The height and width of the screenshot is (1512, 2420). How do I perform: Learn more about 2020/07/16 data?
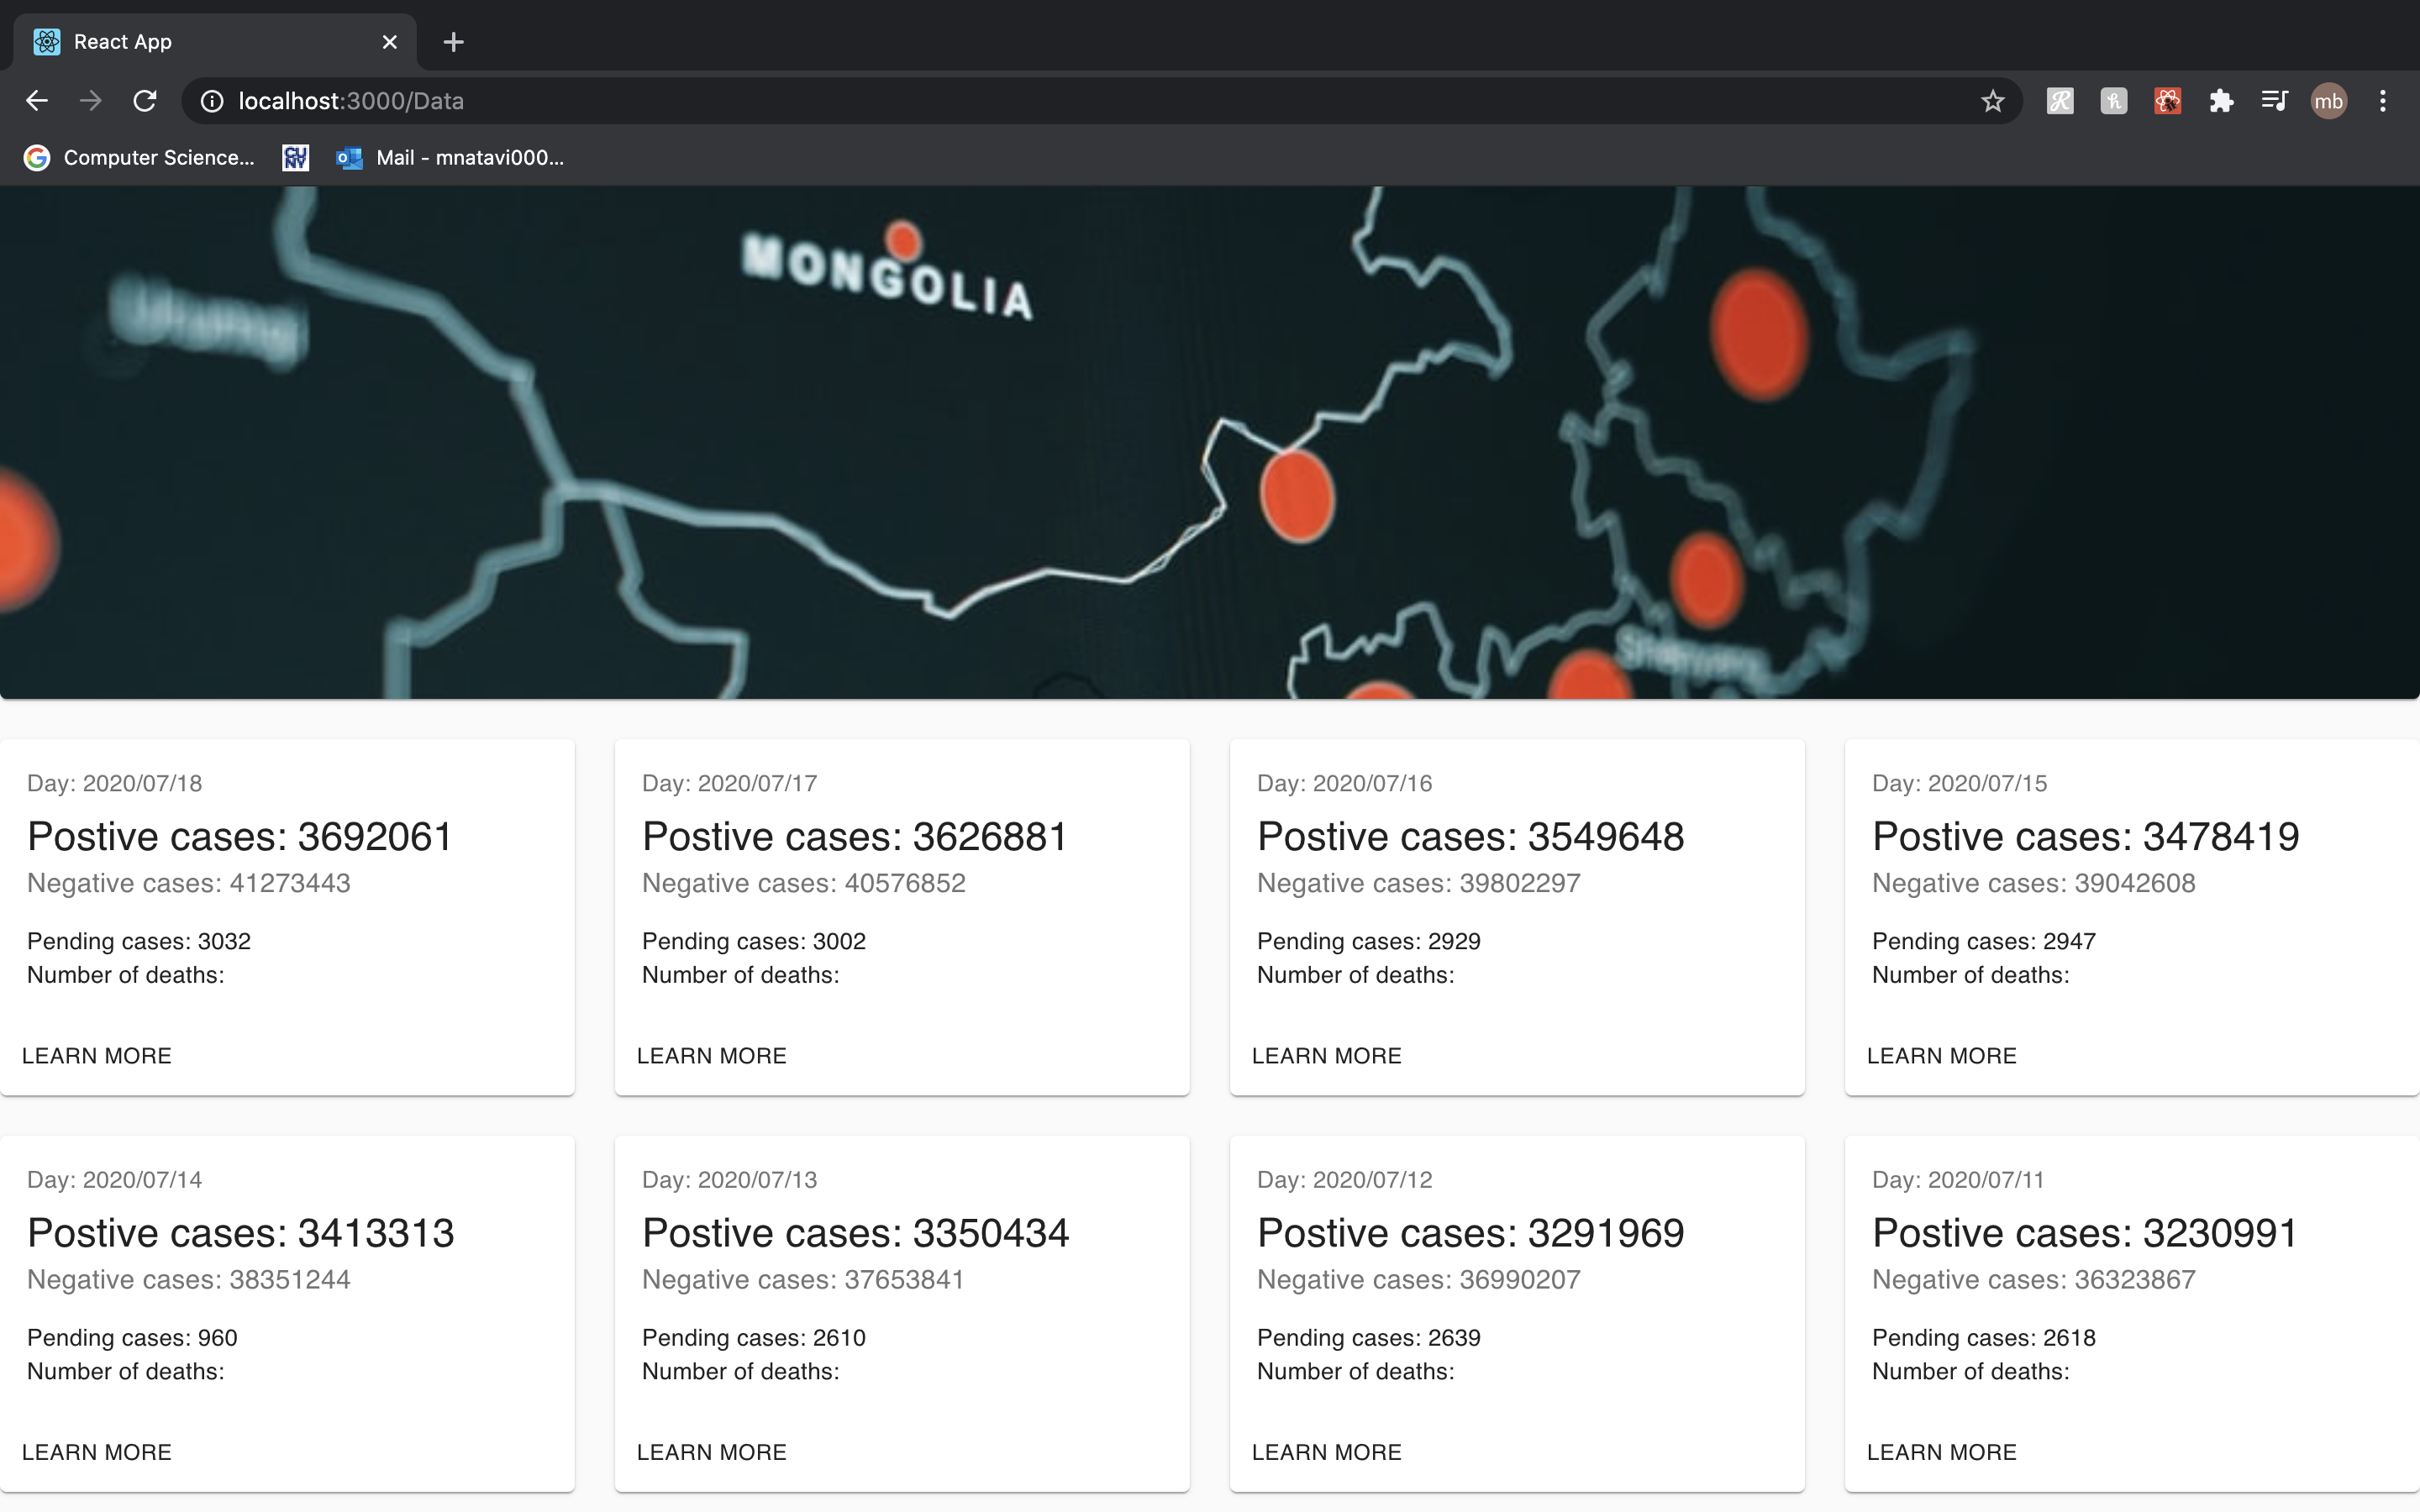[x=1326, y=1056]
